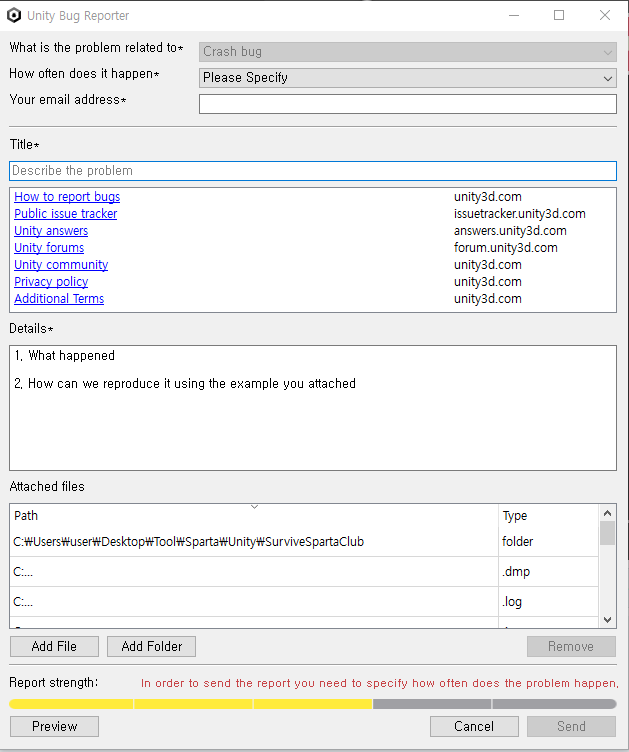Cancel the bug report
Viewport: 629px width, 752px height.
point(474,726)
